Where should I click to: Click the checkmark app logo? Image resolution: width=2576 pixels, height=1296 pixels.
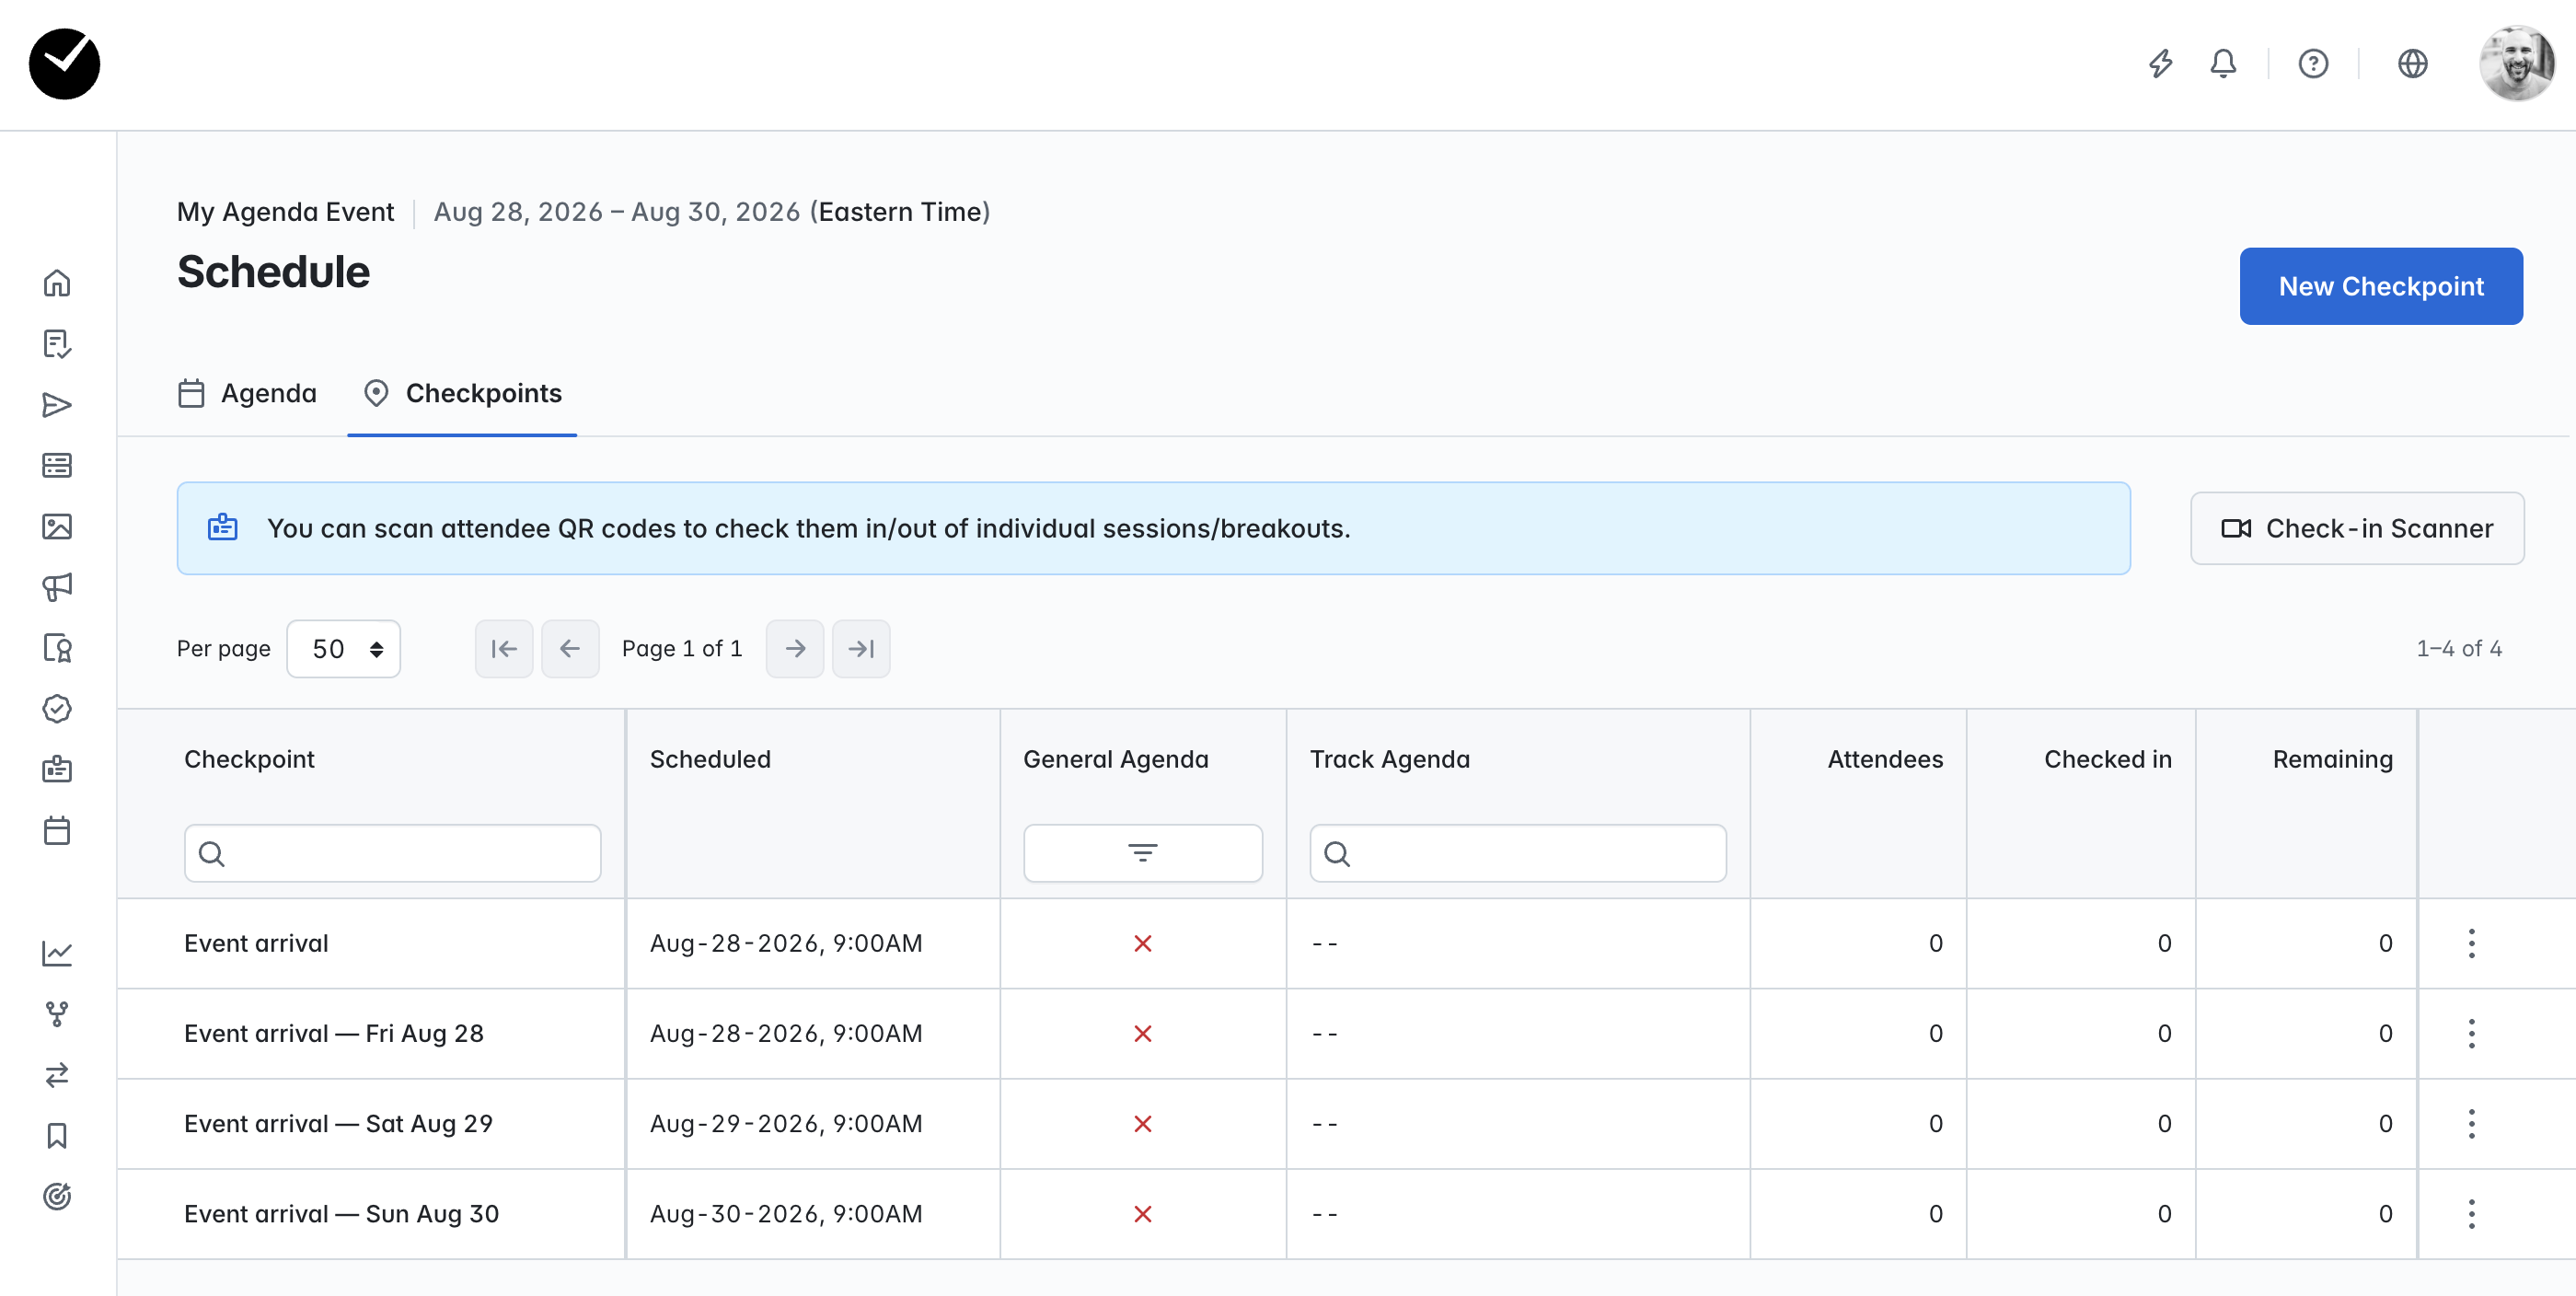tap(64, 64)
